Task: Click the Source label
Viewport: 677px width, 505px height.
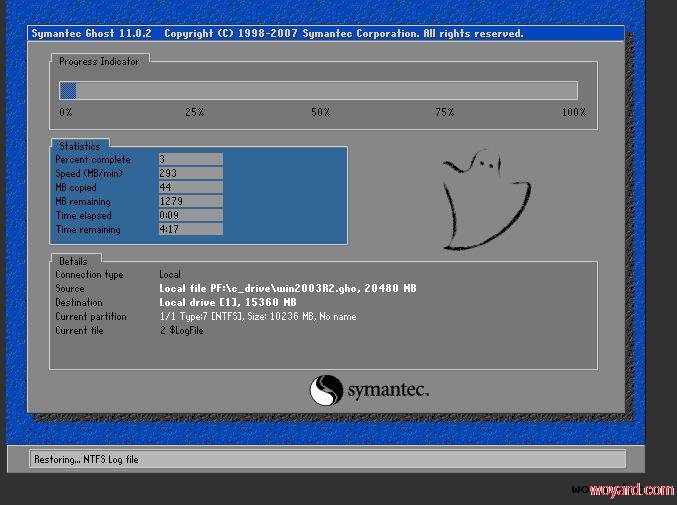Action: point(70,288)
